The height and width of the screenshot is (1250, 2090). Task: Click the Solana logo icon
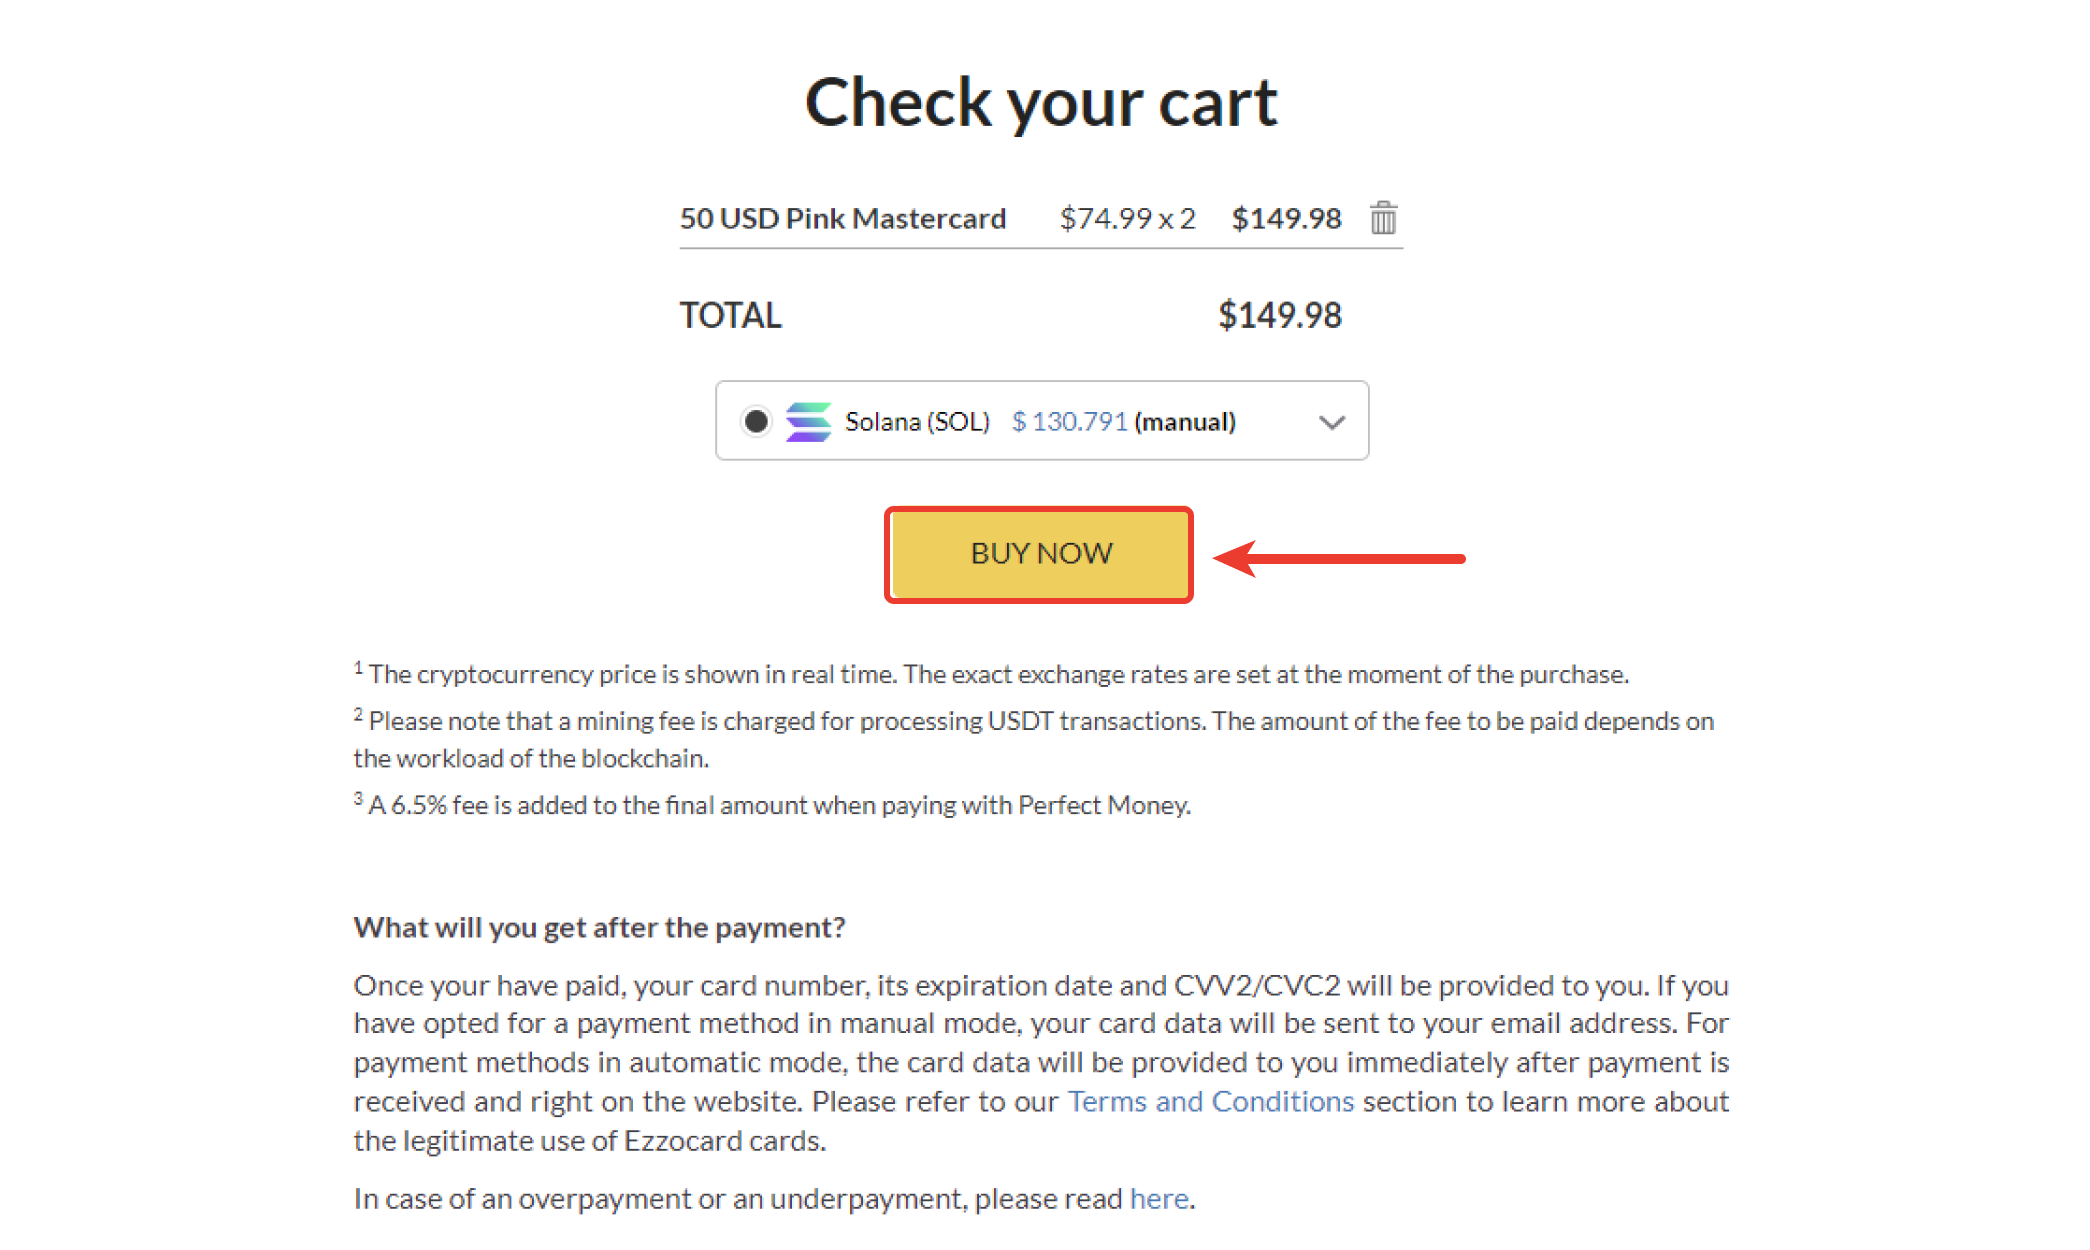(x=808, y=421)
